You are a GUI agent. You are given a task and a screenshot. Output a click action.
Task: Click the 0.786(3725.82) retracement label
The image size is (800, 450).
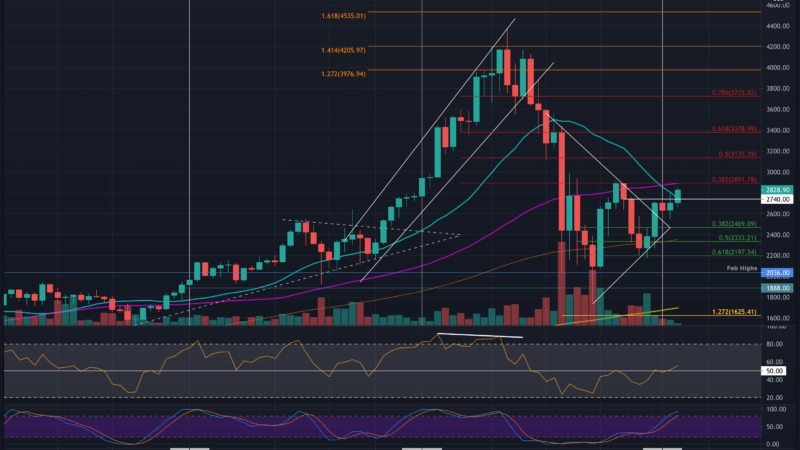(x=734, y=93)
